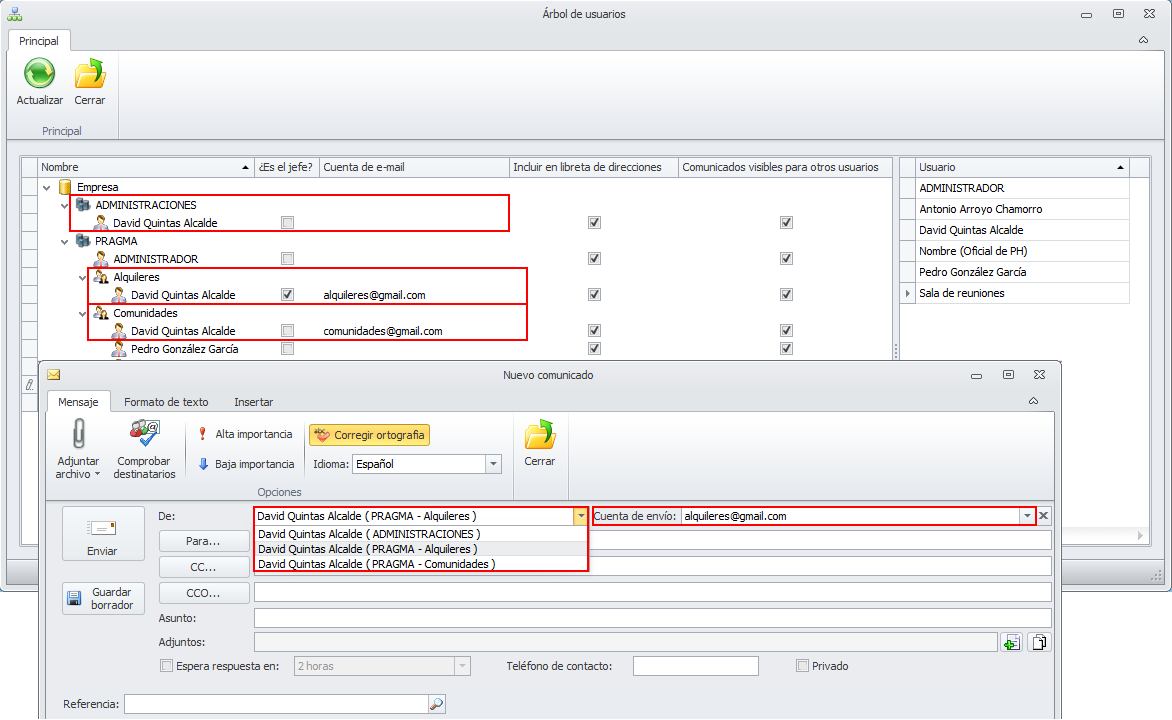The width and height of the screenshot is (1172, 720).
Task: Click the Comunidades group icon
Action: pyautogui.click(x=101, y=313)
